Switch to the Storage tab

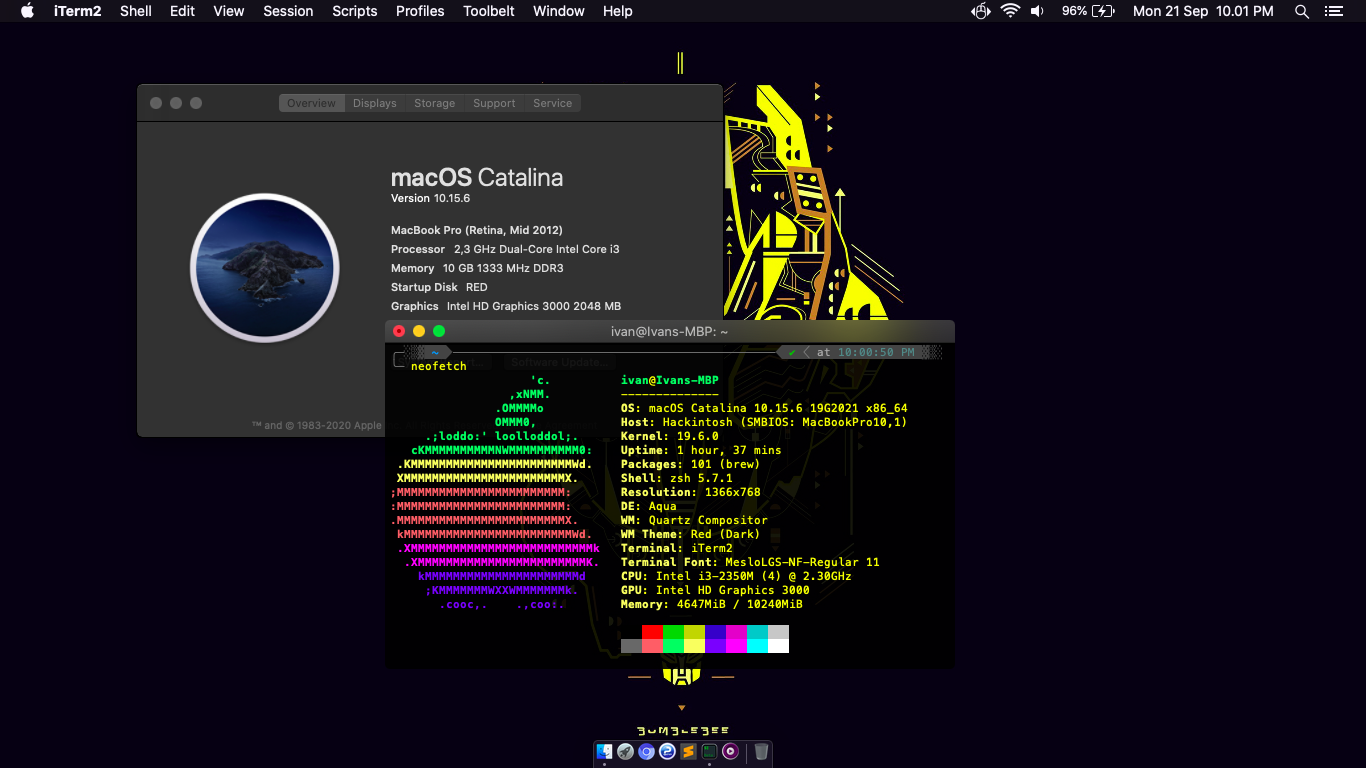tap(435, 103)
